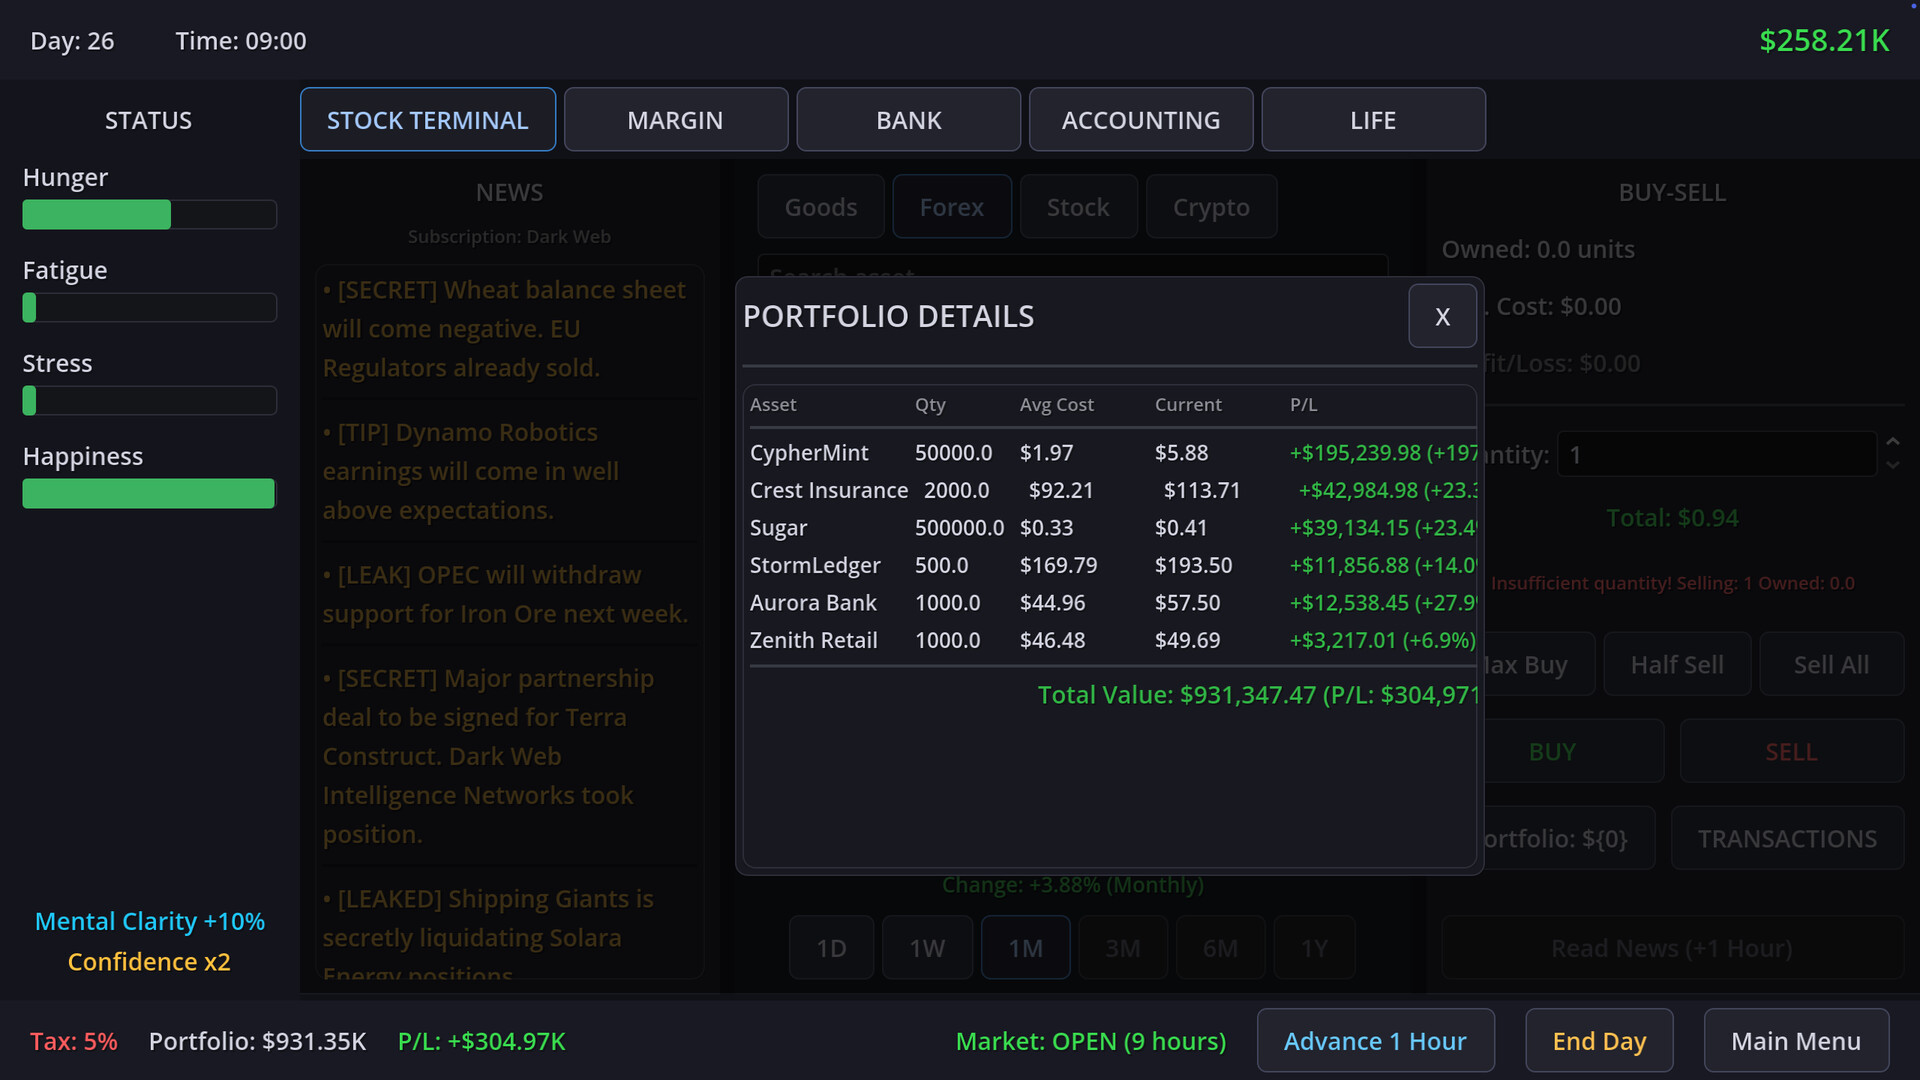Click Advance 1 Hour button
Image resolution: width=1920 pixels, height=1080 pixels.
1375,1041
